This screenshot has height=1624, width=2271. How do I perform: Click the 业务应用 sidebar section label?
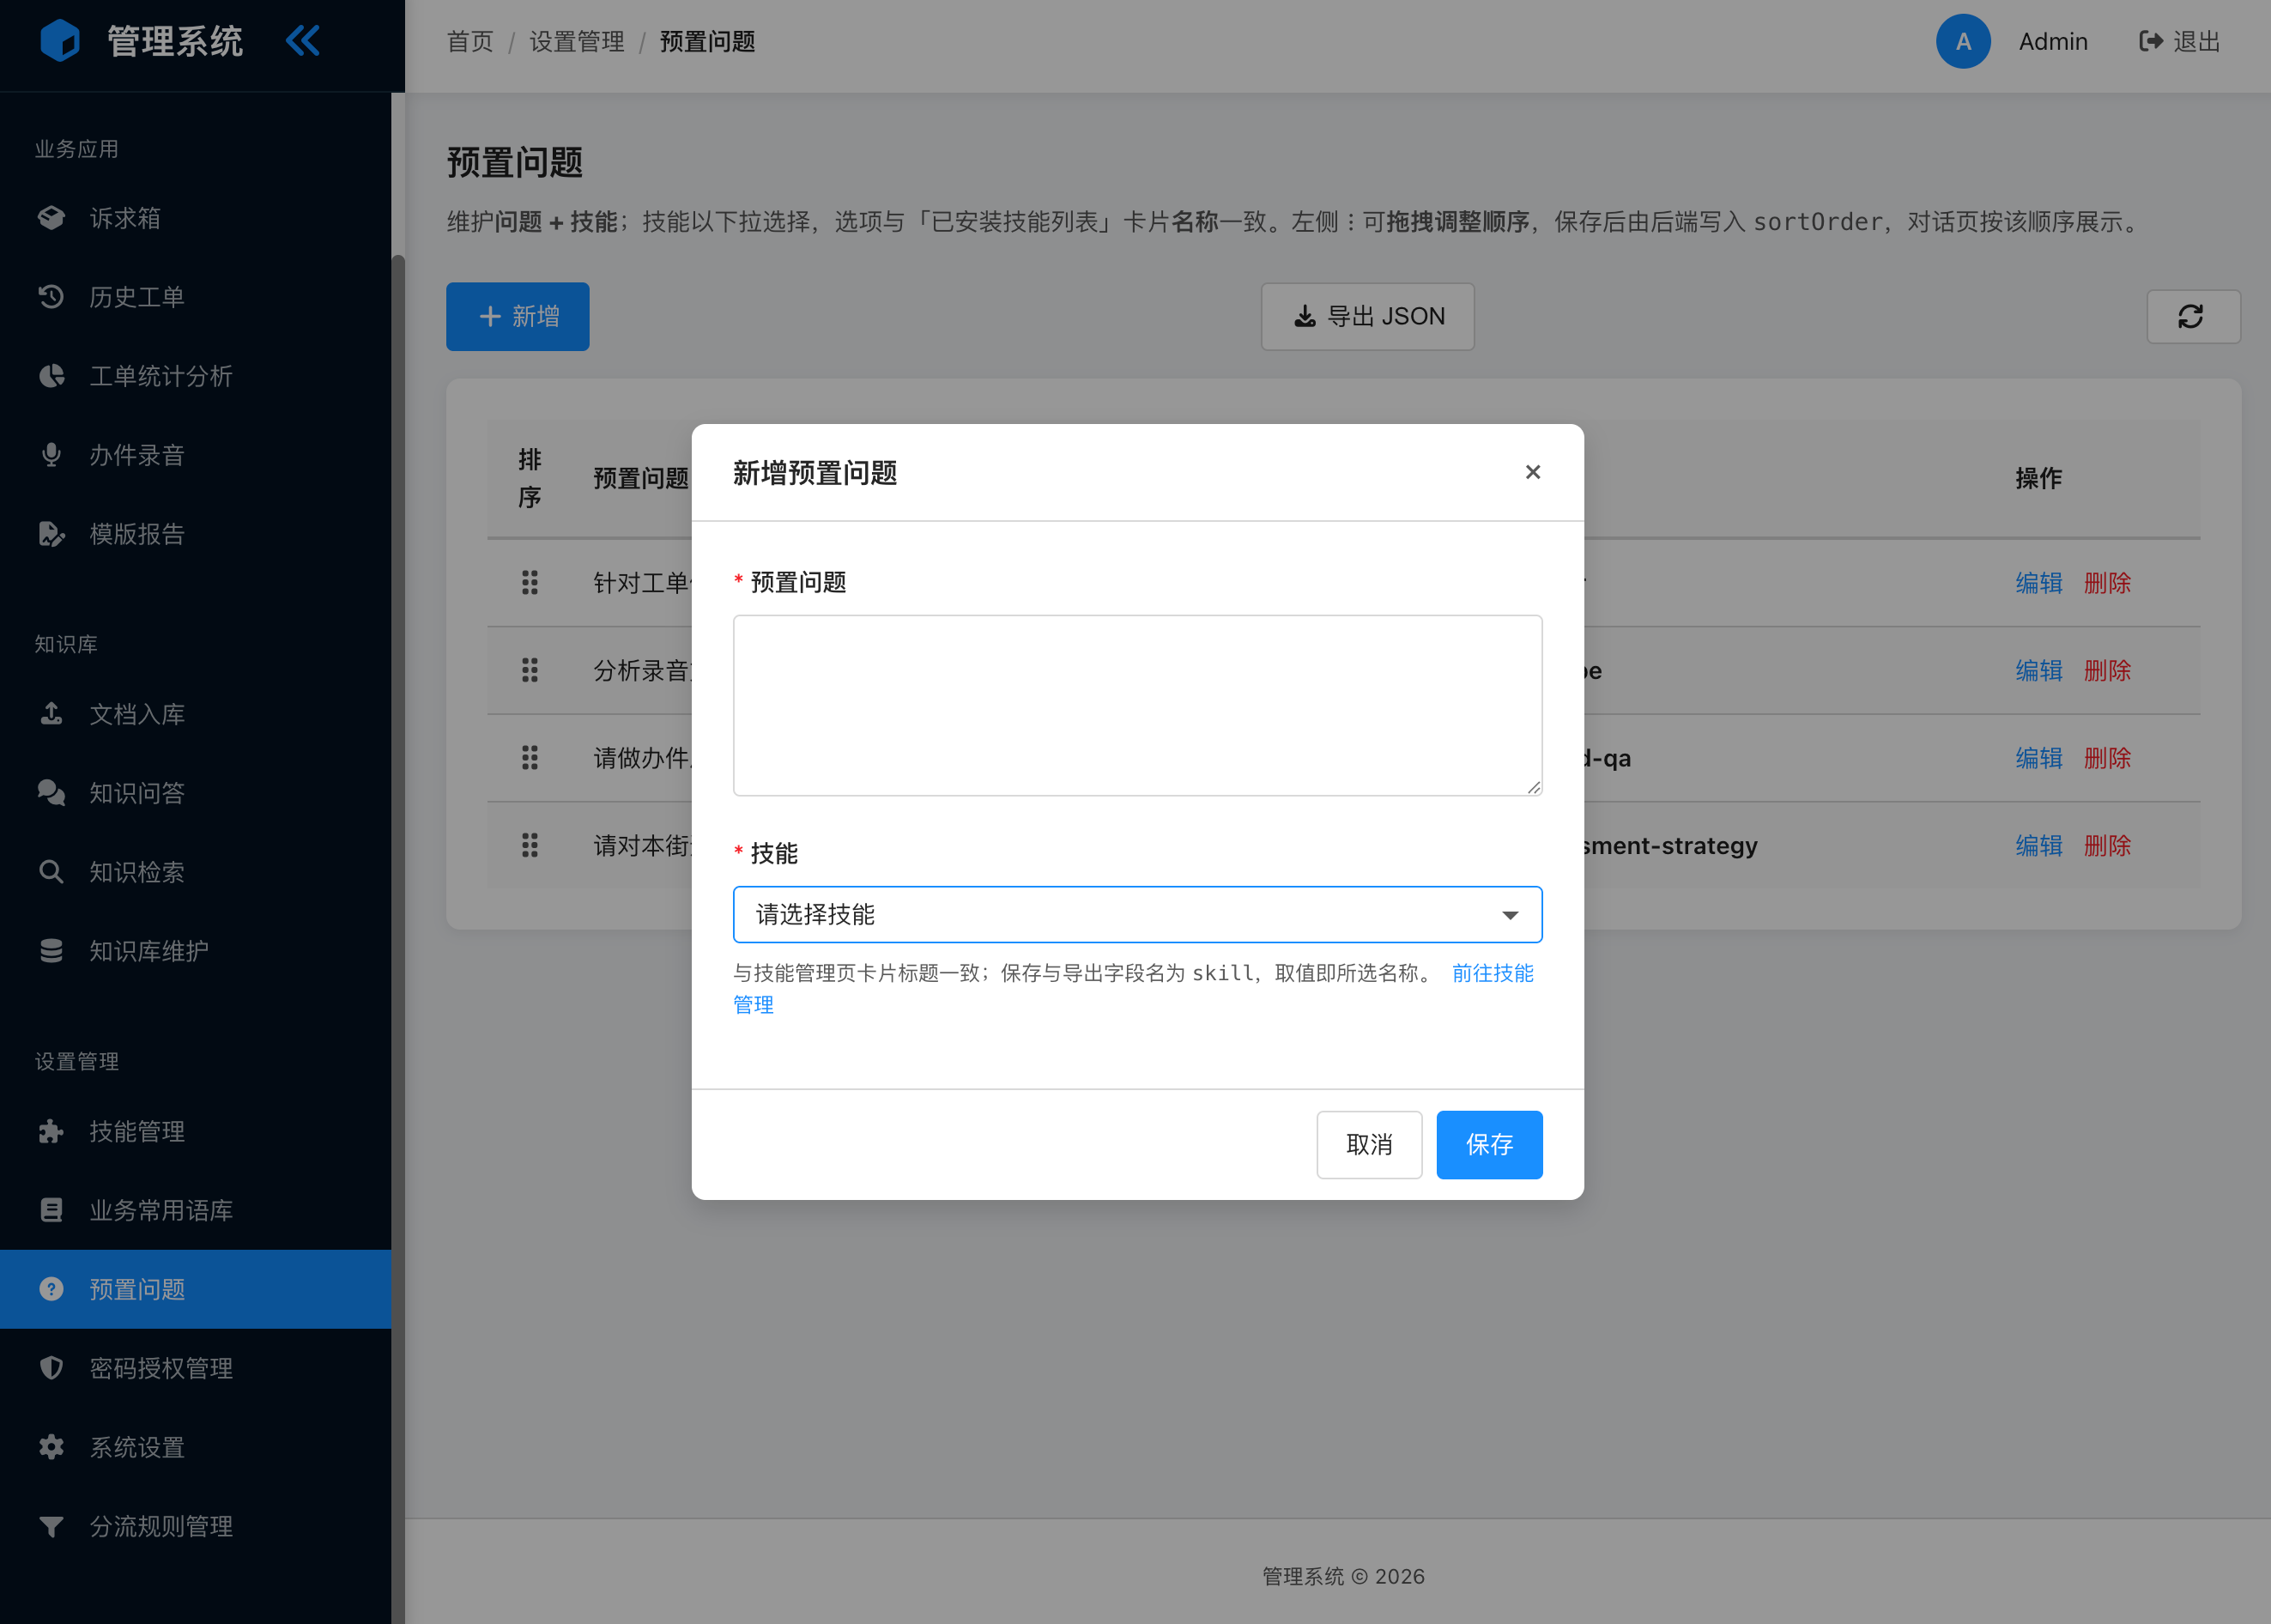tap(77, 149)
